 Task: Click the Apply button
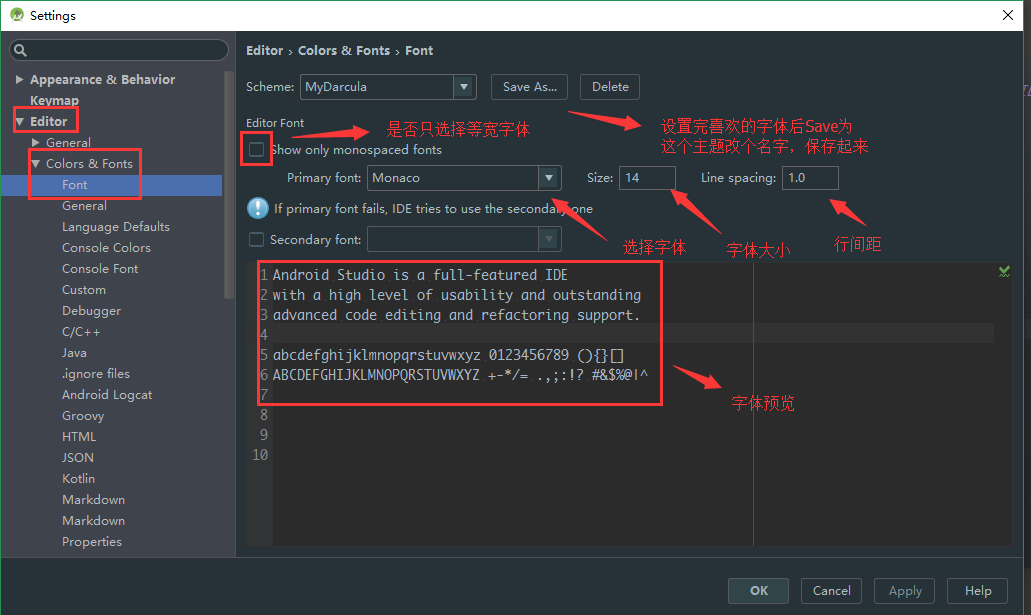(x=905, y=591)
